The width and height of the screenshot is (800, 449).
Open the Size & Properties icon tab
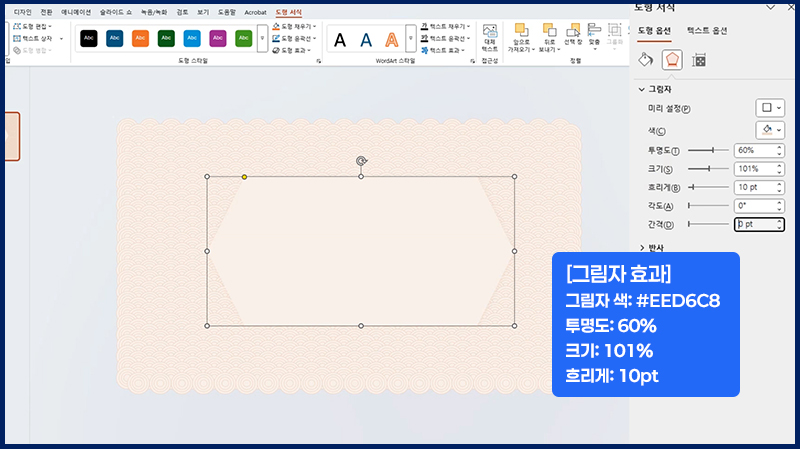[698, 61]
